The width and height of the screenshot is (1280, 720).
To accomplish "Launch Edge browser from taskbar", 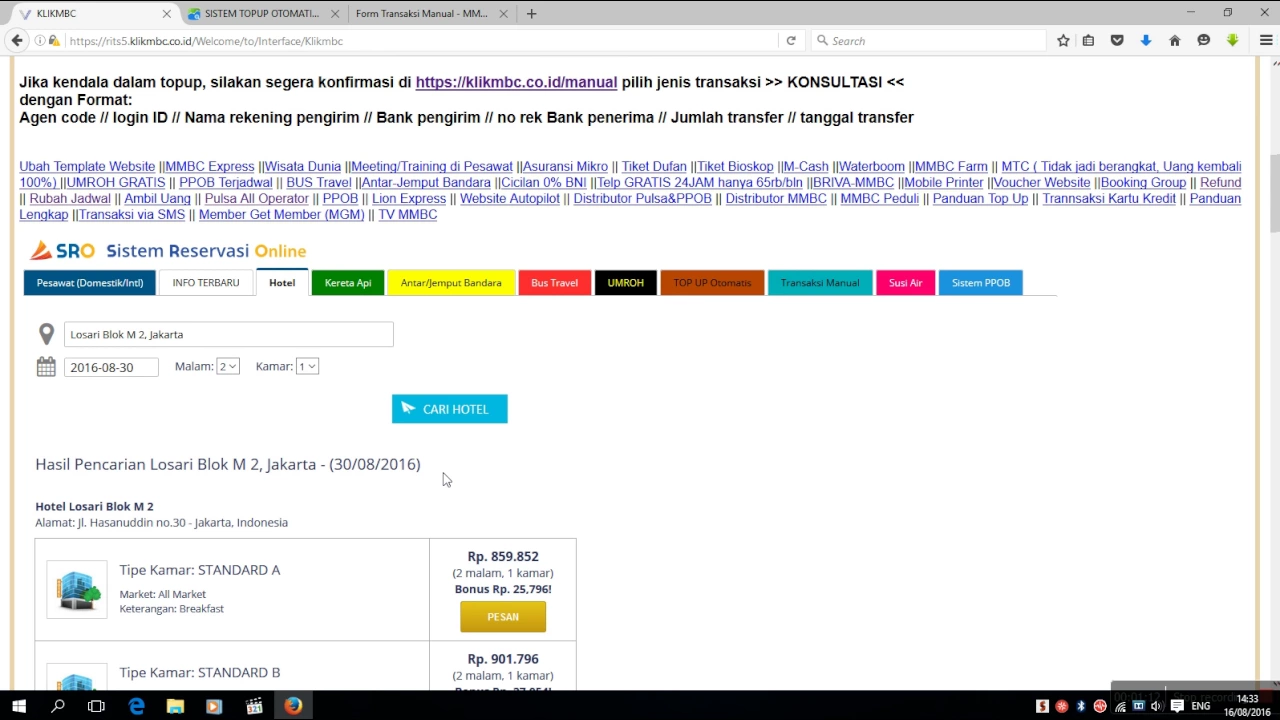I will [x=136, y=706].
